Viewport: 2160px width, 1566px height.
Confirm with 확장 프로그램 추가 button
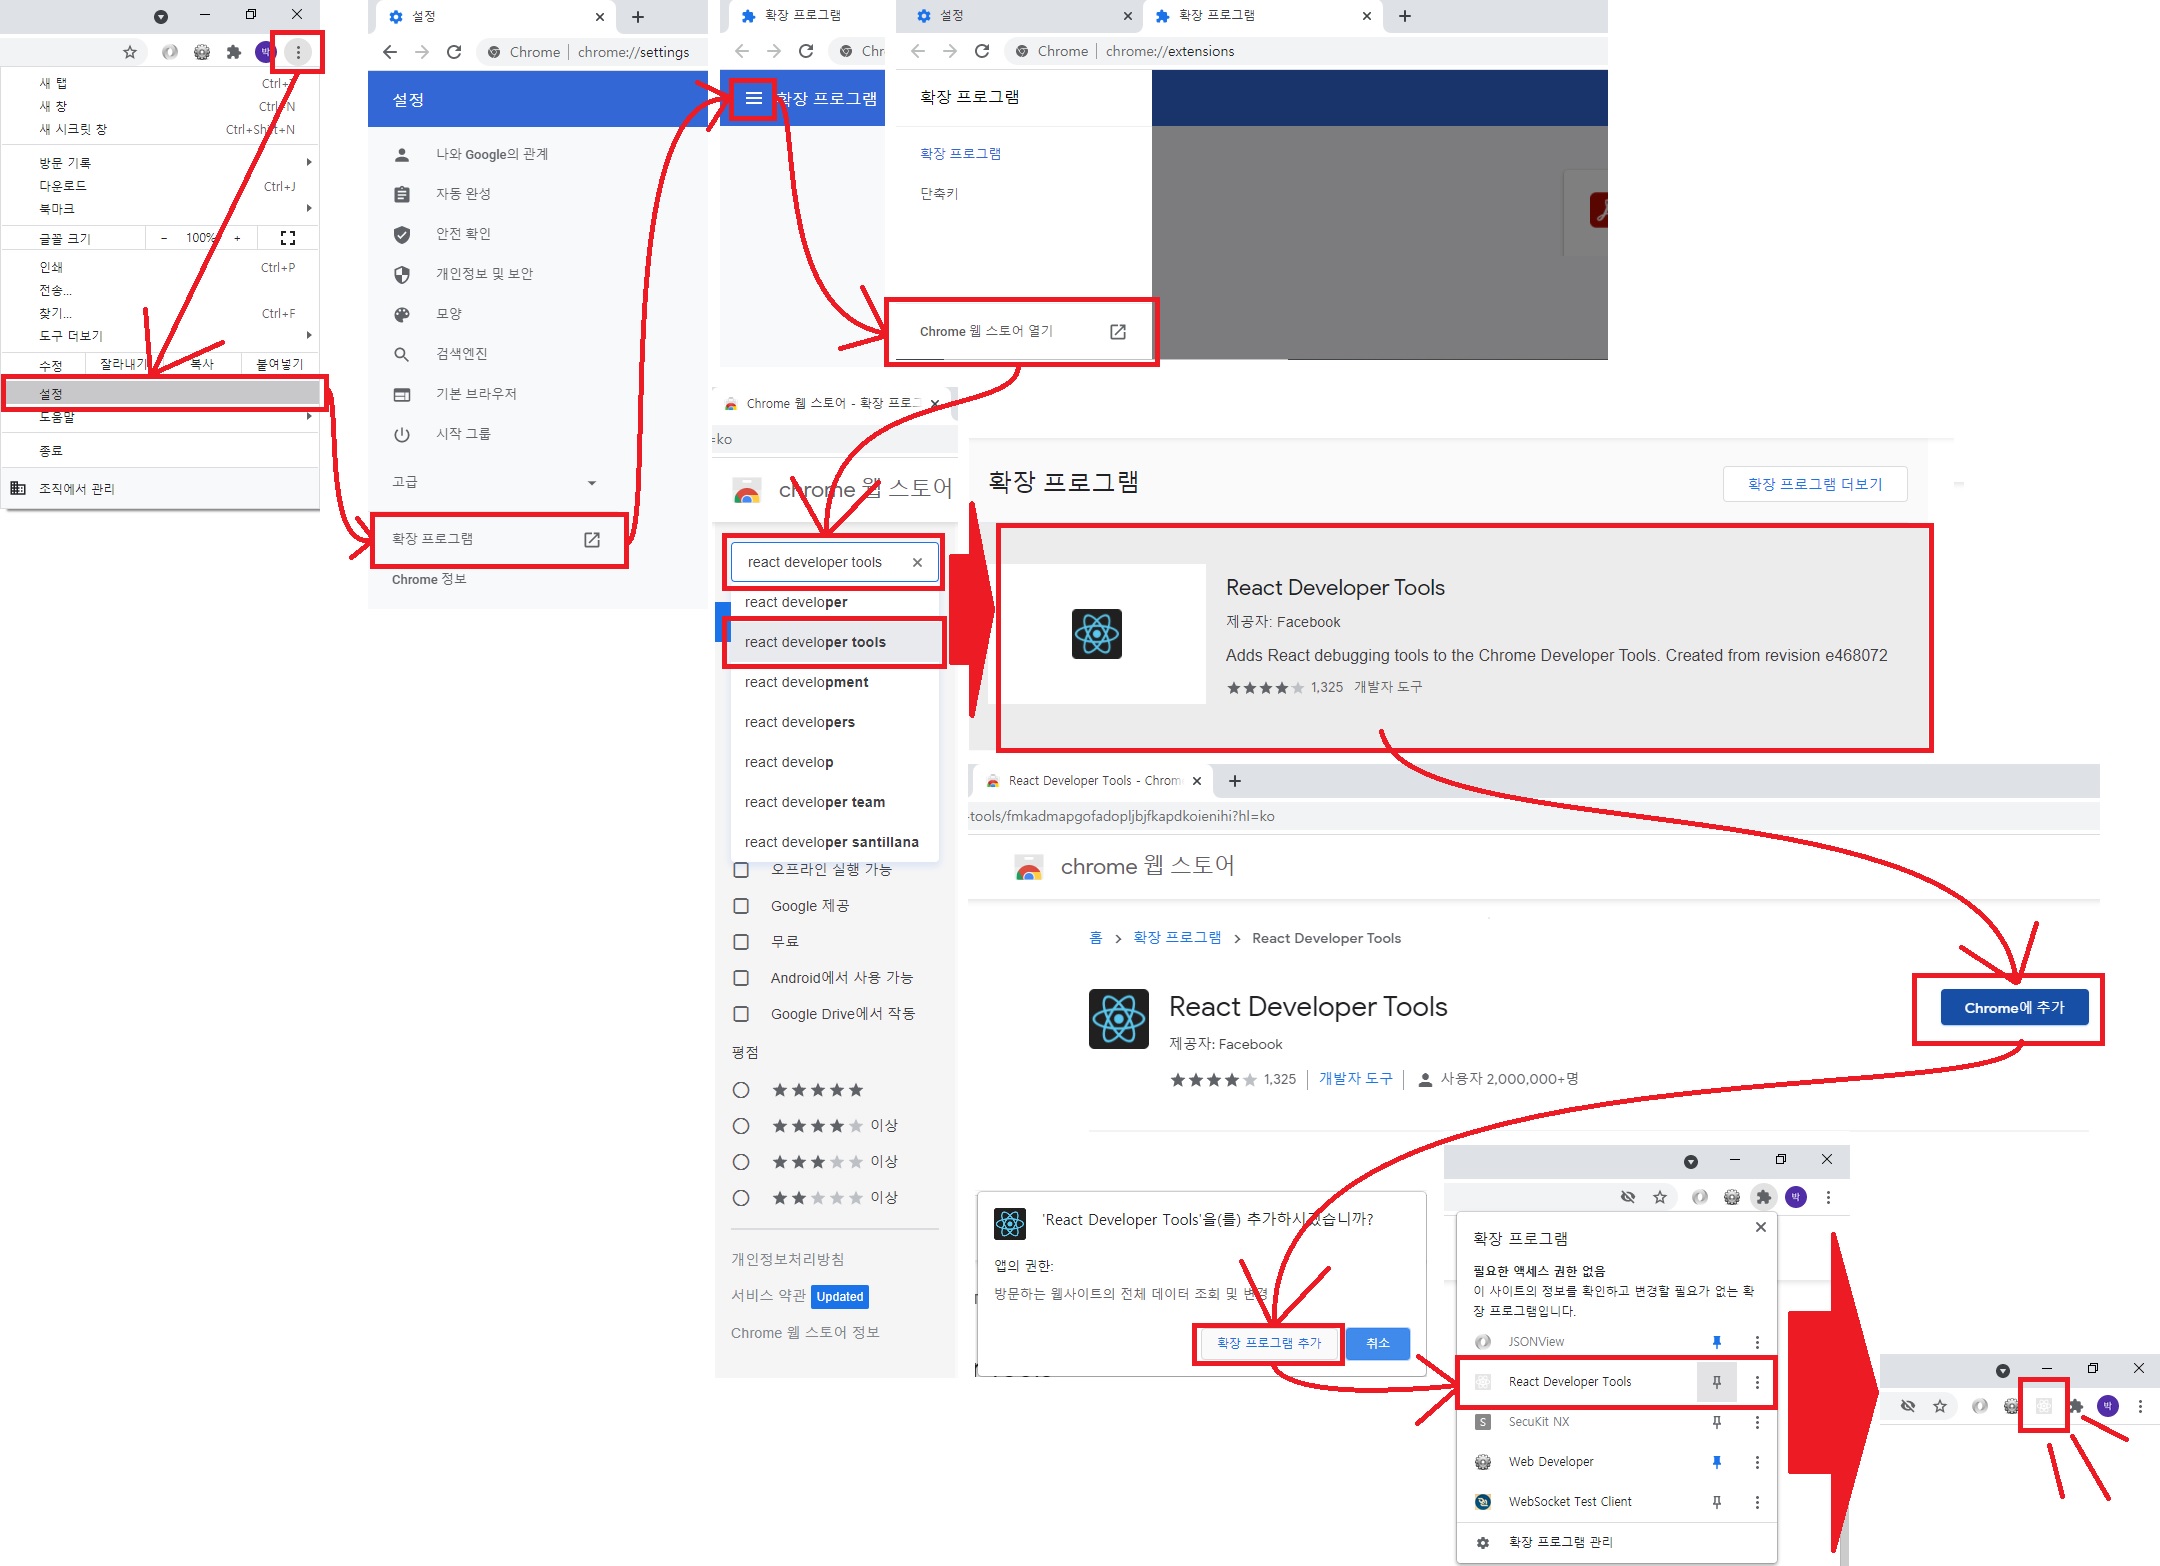[x=1268, y=1343]
